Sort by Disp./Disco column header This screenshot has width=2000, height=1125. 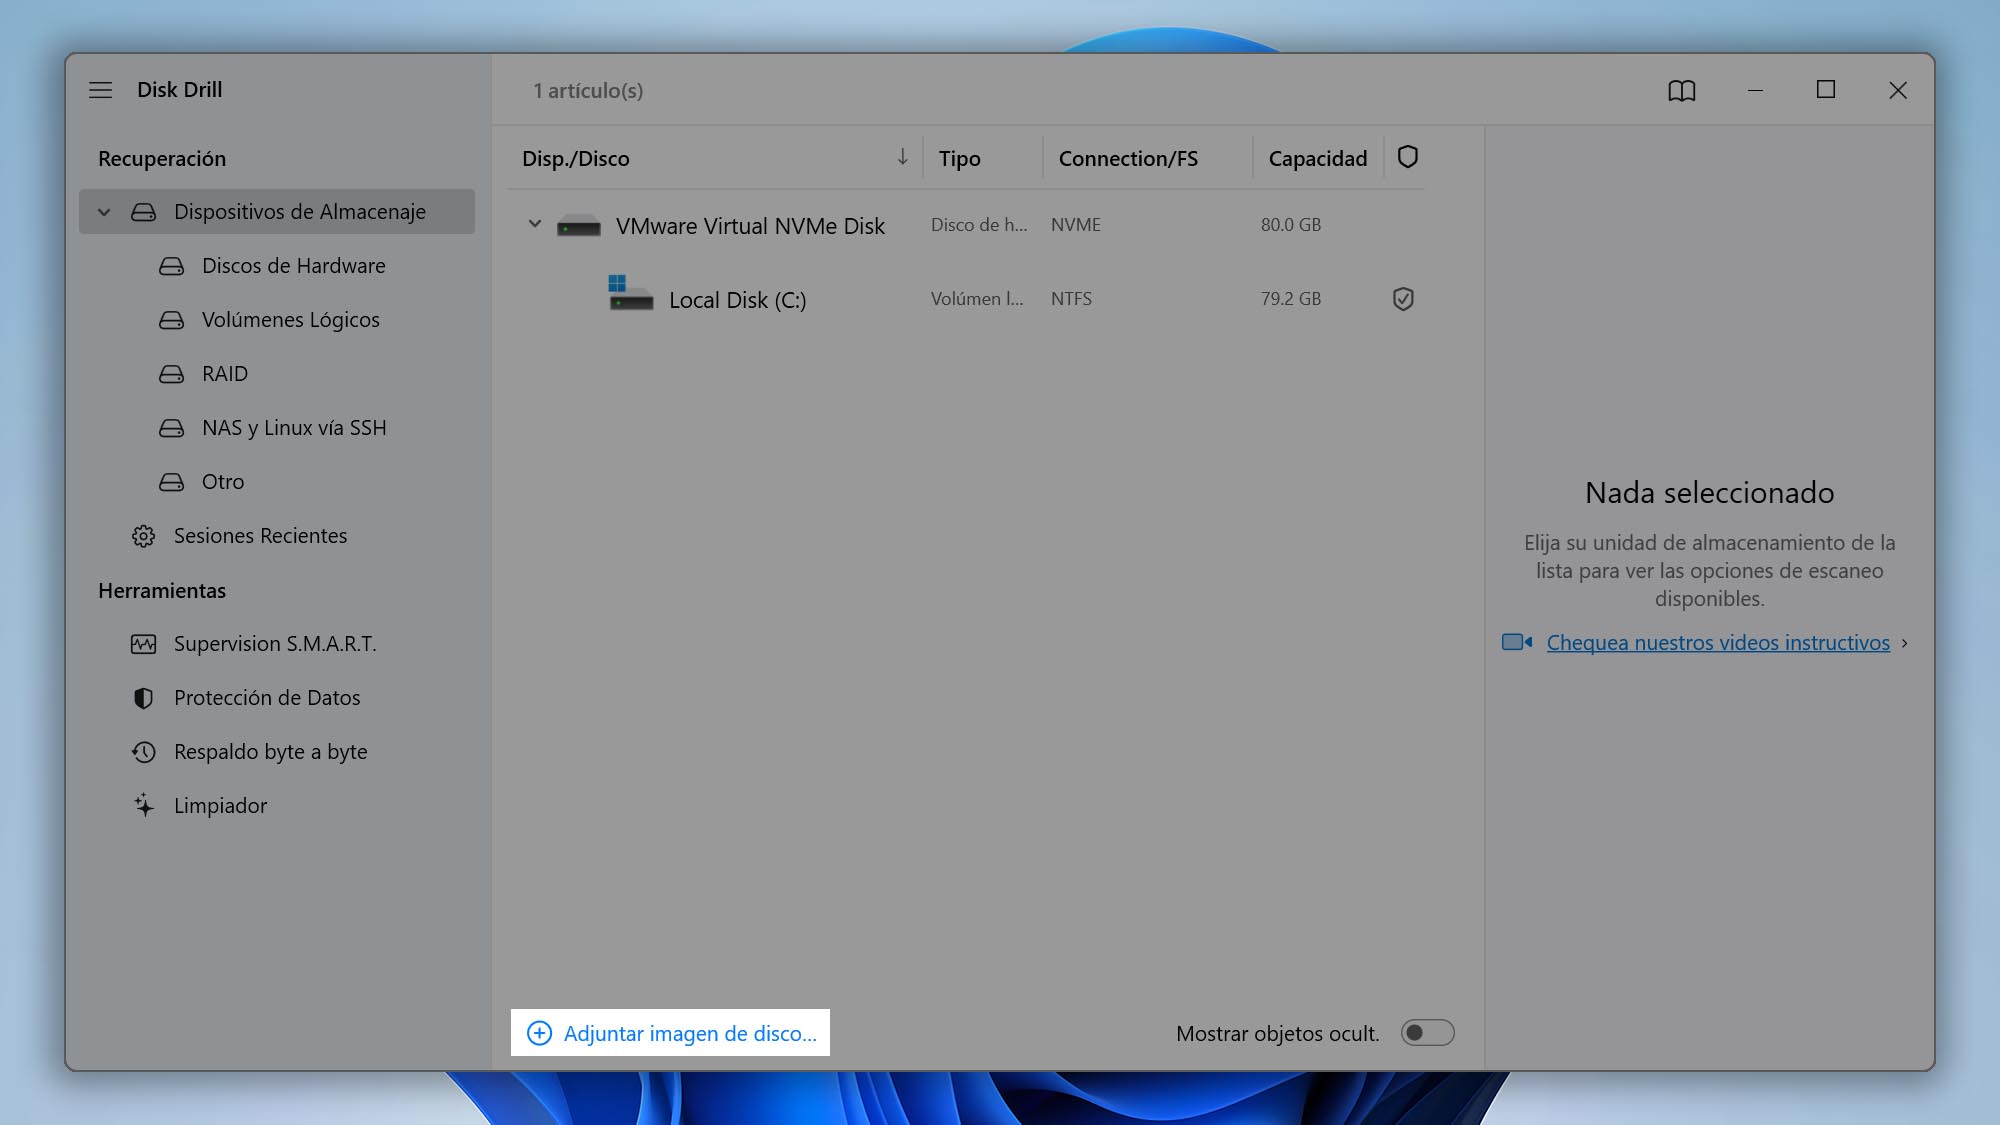tap(575, 159)
